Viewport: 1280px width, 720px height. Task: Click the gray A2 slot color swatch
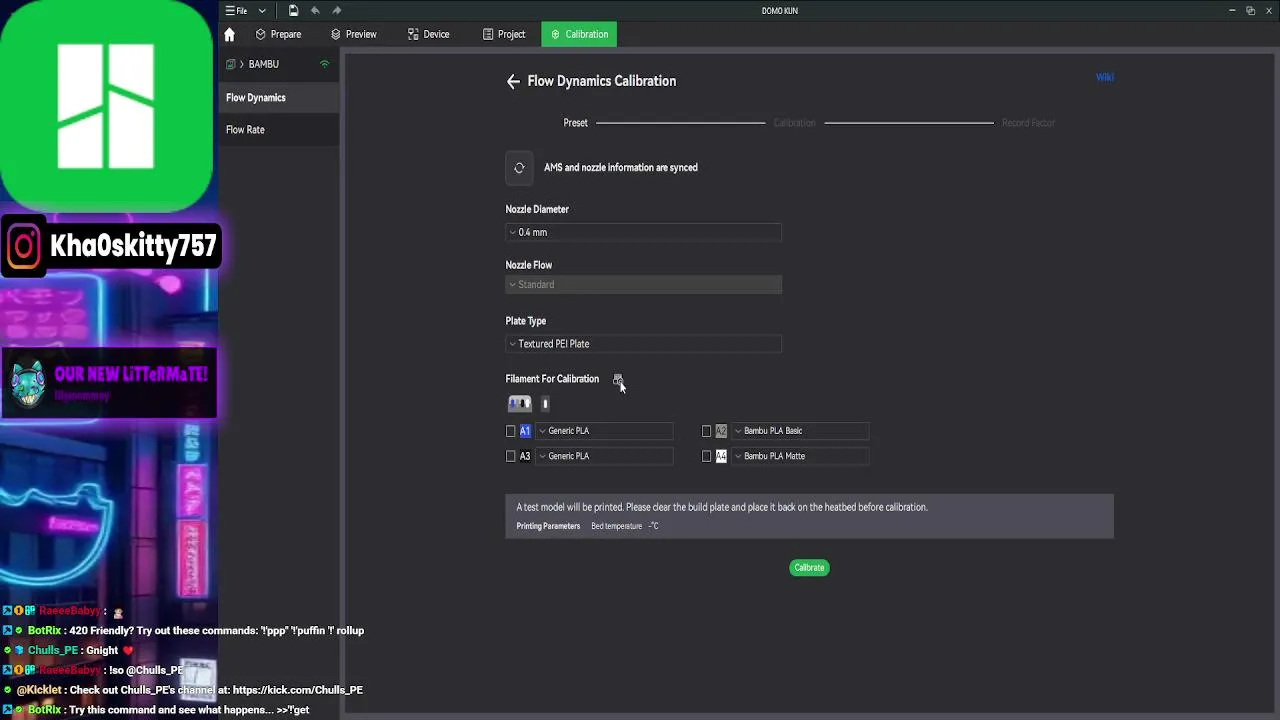tap(721, 431)
